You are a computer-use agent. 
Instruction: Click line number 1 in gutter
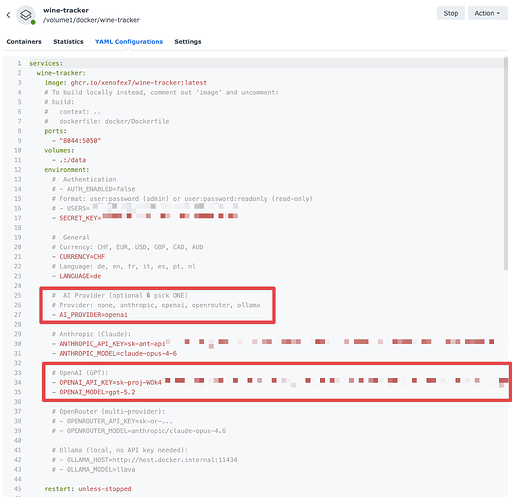(19, 63)
